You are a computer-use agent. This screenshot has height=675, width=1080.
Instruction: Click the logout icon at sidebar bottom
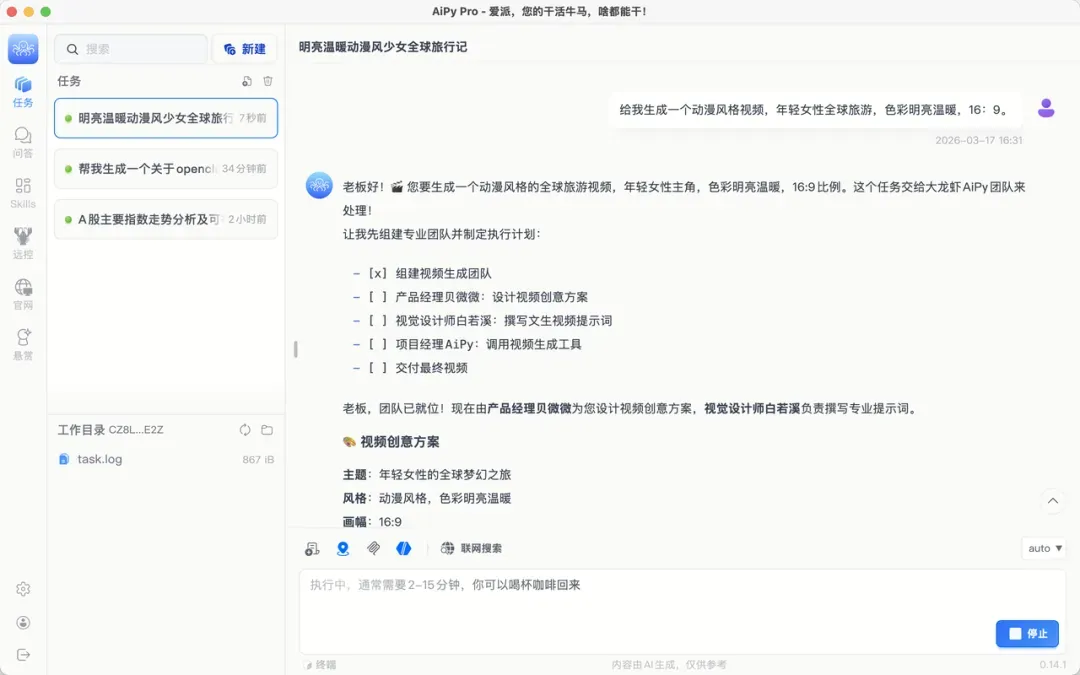coord(23,655)
